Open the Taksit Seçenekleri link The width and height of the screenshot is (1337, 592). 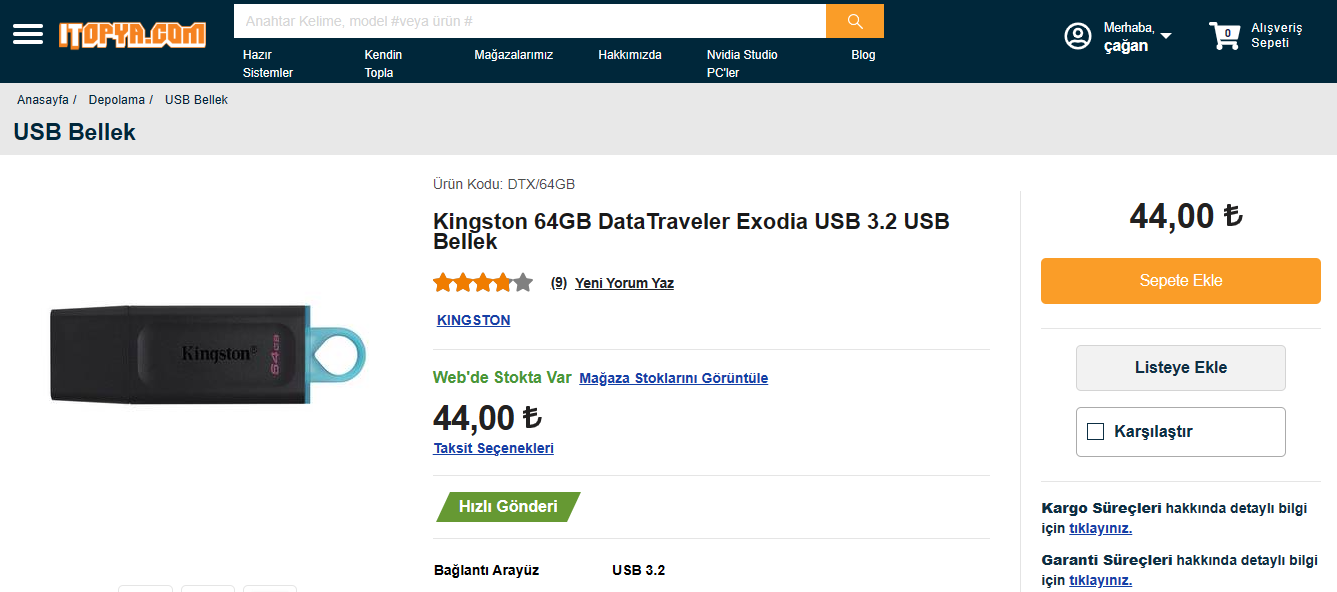tap(493, 448)
